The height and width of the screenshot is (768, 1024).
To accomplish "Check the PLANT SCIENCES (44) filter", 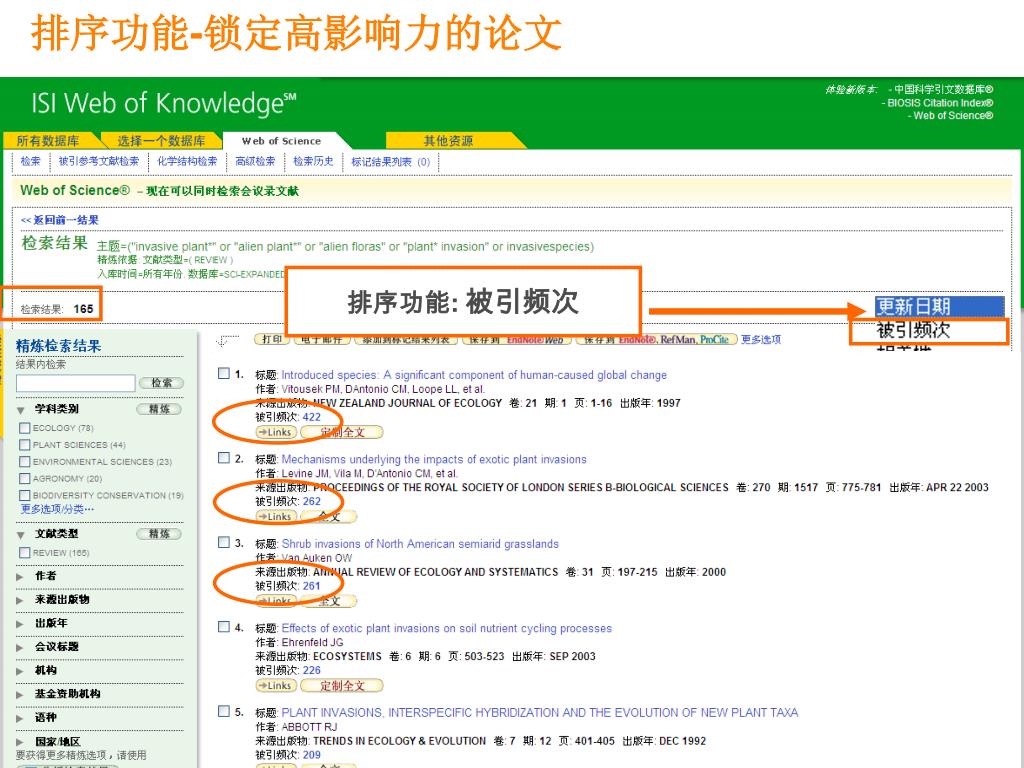I will coord(25,445).
